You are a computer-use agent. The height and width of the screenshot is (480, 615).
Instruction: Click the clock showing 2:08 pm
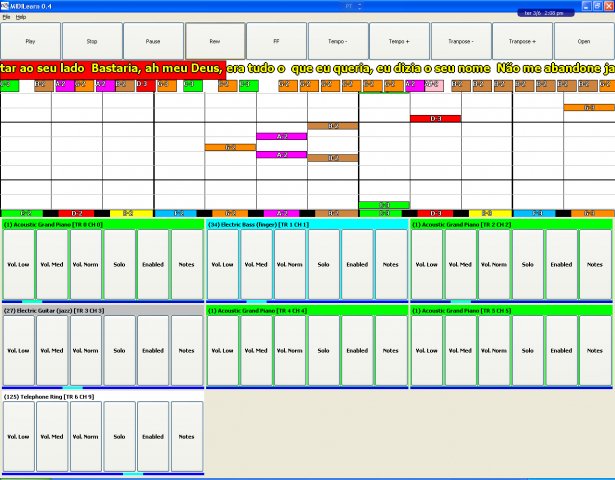tap(546, 13)
